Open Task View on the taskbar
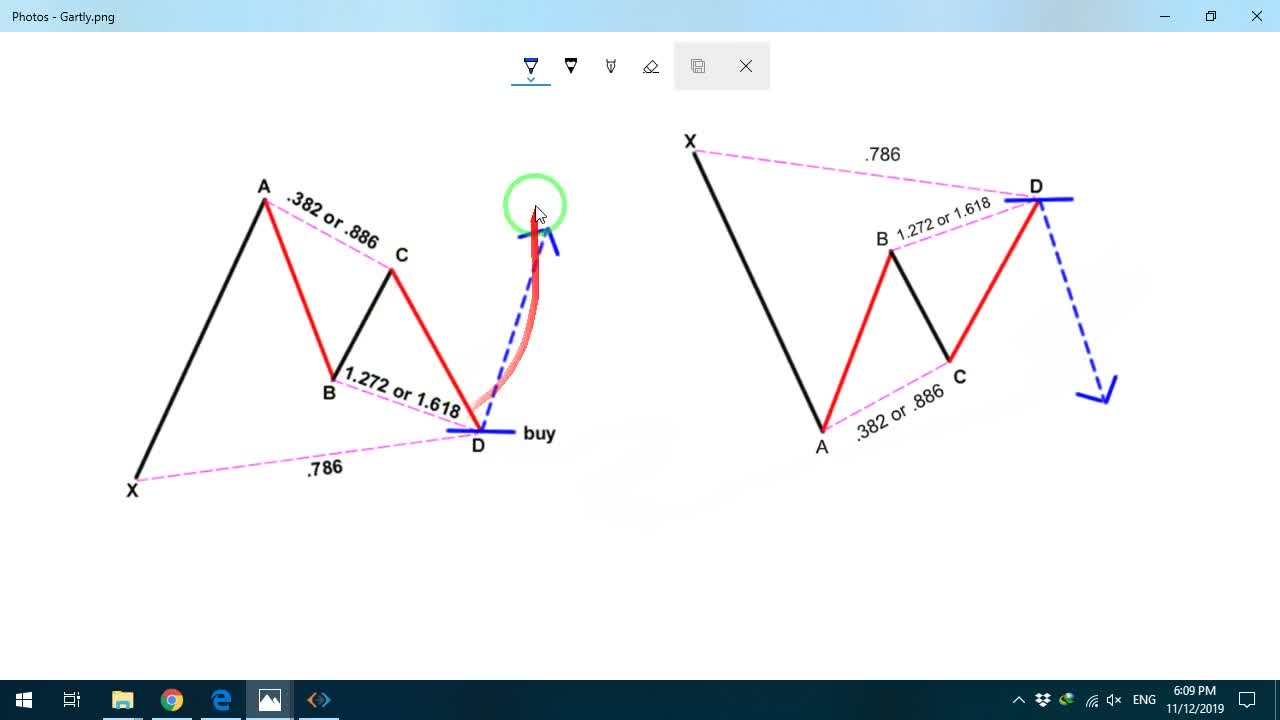 click(72, 700)
